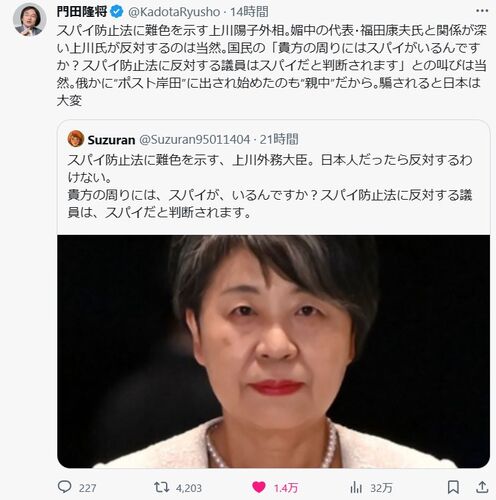Image resolution: width=496 pixels, height=500 pixels.
Task: Click the retweet arrows icon
Action: [x=162, y=487]
